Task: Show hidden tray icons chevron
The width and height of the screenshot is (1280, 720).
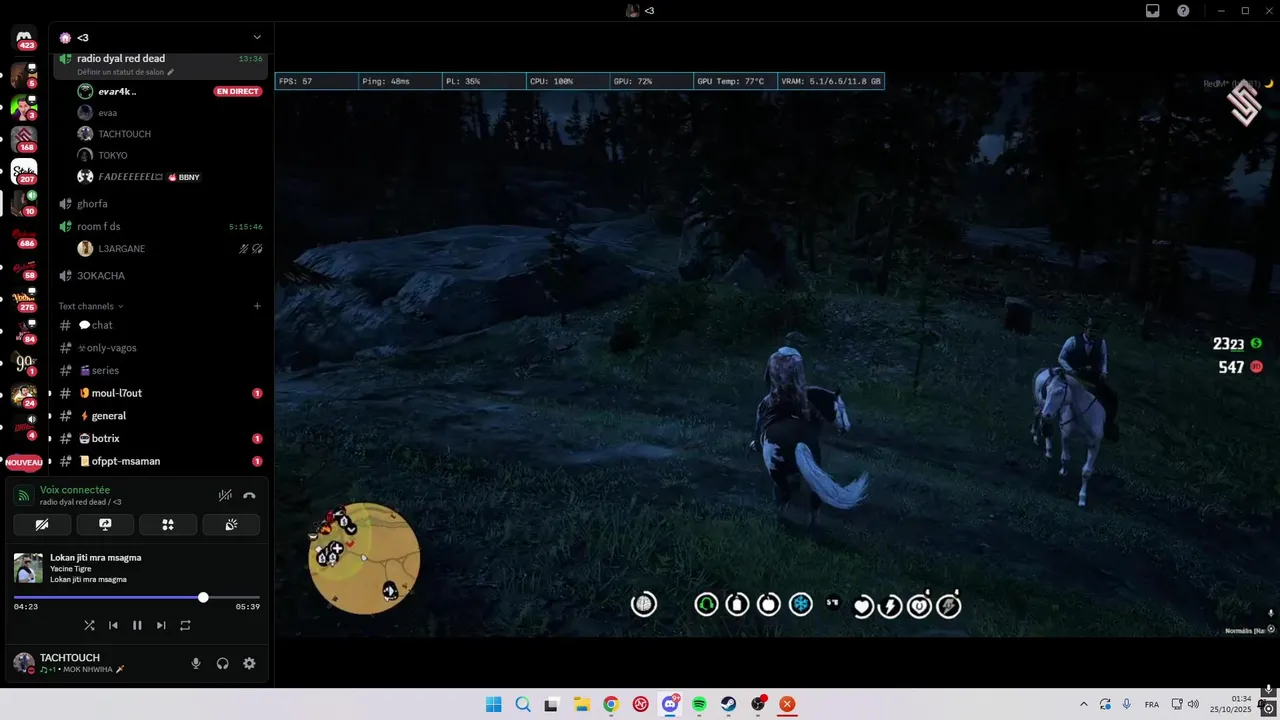Action: pyautogui.click(x=1084, y=704)
